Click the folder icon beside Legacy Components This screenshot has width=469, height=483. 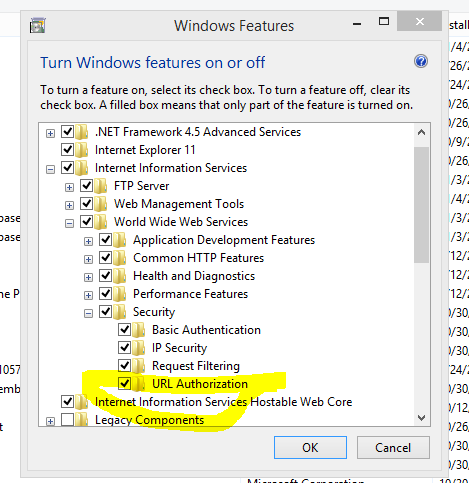click(x=81, y=420)
